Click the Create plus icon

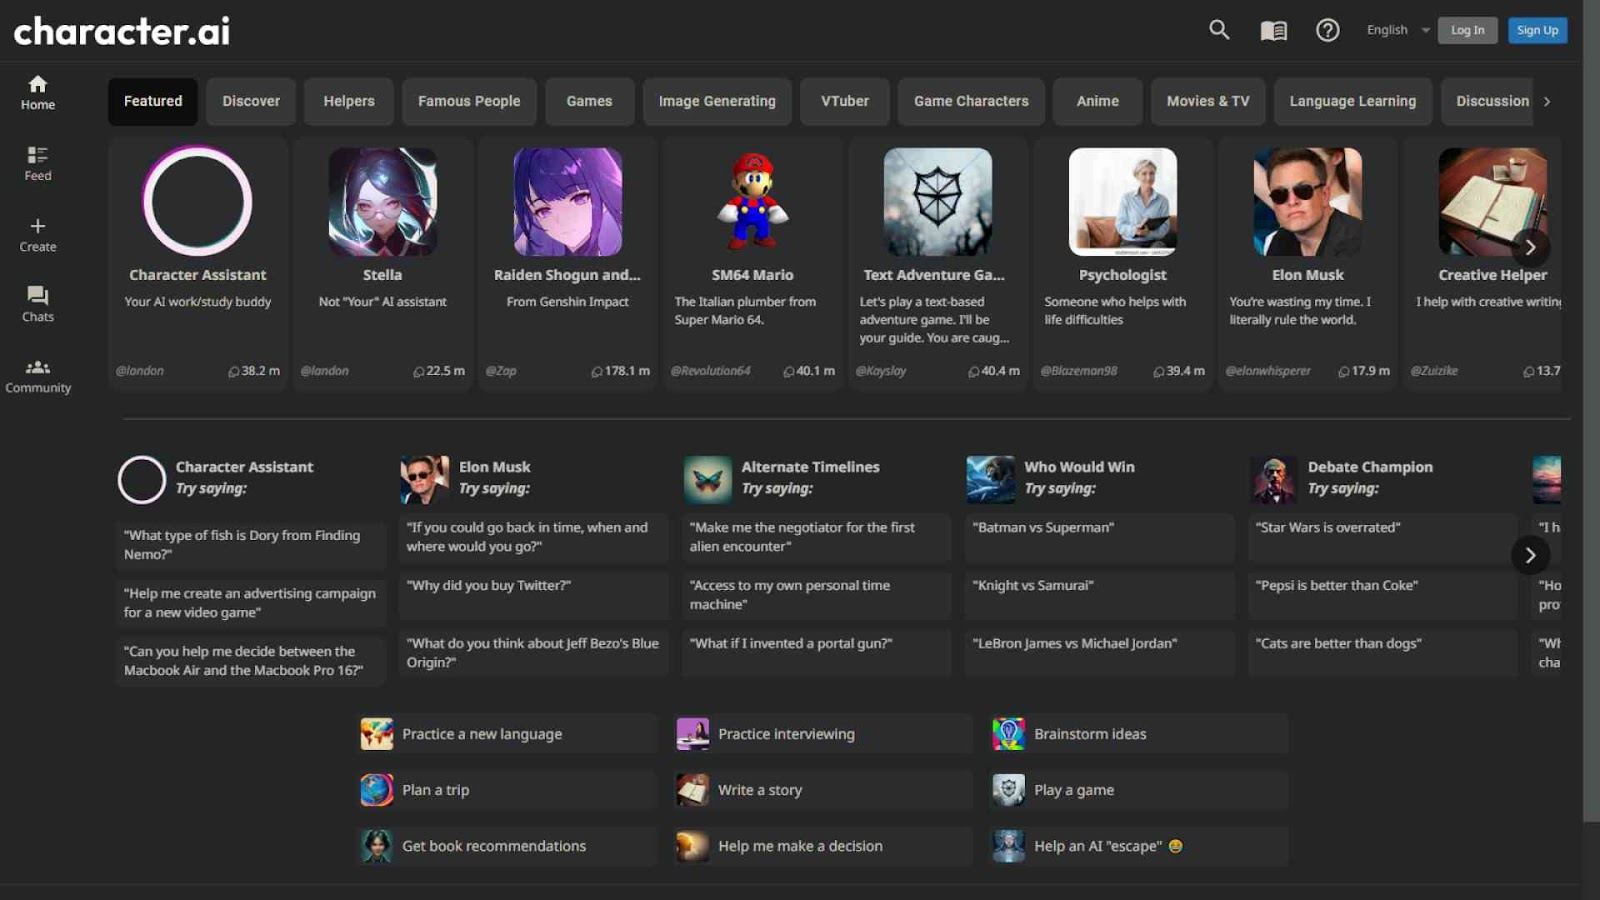click(x=38, y=226)
